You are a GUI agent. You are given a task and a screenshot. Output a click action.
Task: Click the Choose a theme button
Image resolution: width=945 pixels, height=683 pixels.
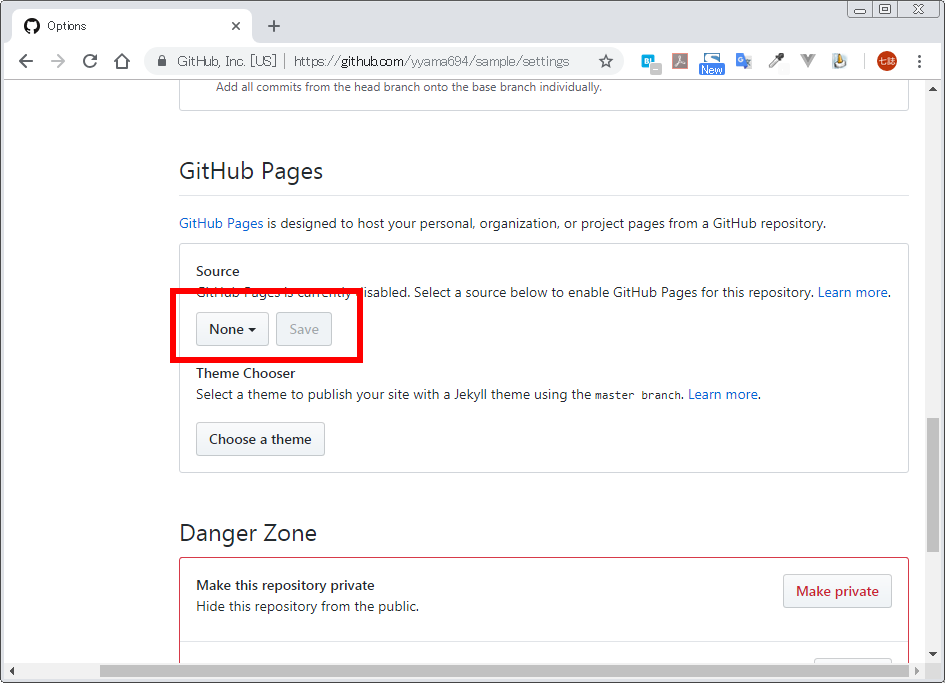[260, 439]
